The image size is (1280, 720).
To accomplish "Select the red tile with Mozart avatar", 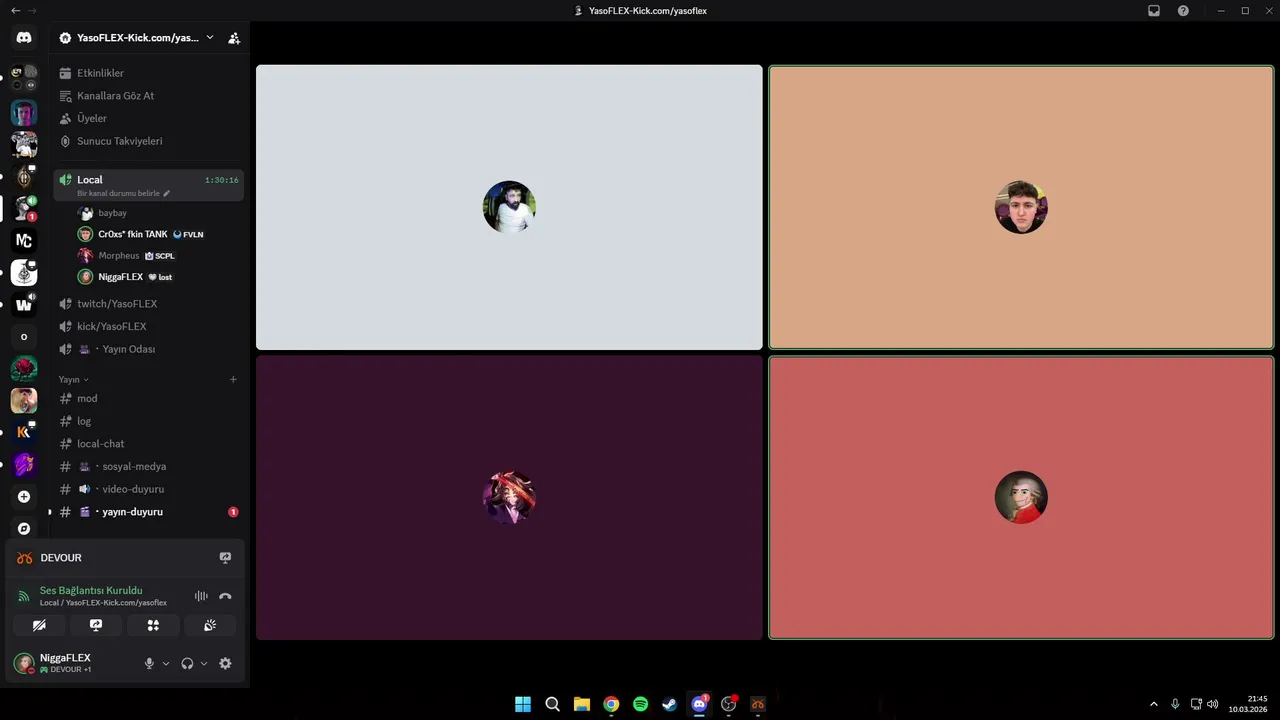I will point(1021,497).
